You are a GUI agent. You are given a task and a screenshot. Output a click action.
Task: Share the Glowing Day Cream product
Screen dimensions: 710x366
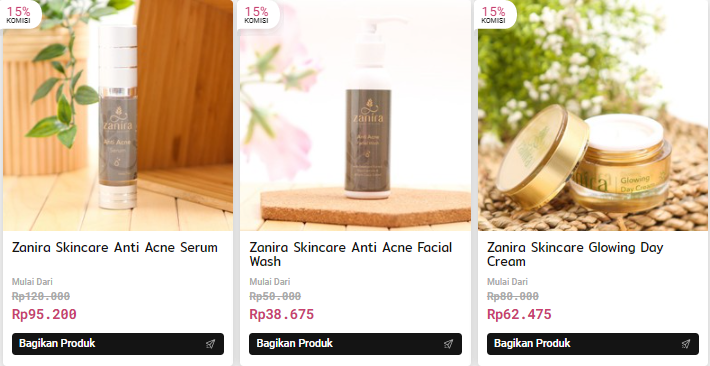(593, 344)
